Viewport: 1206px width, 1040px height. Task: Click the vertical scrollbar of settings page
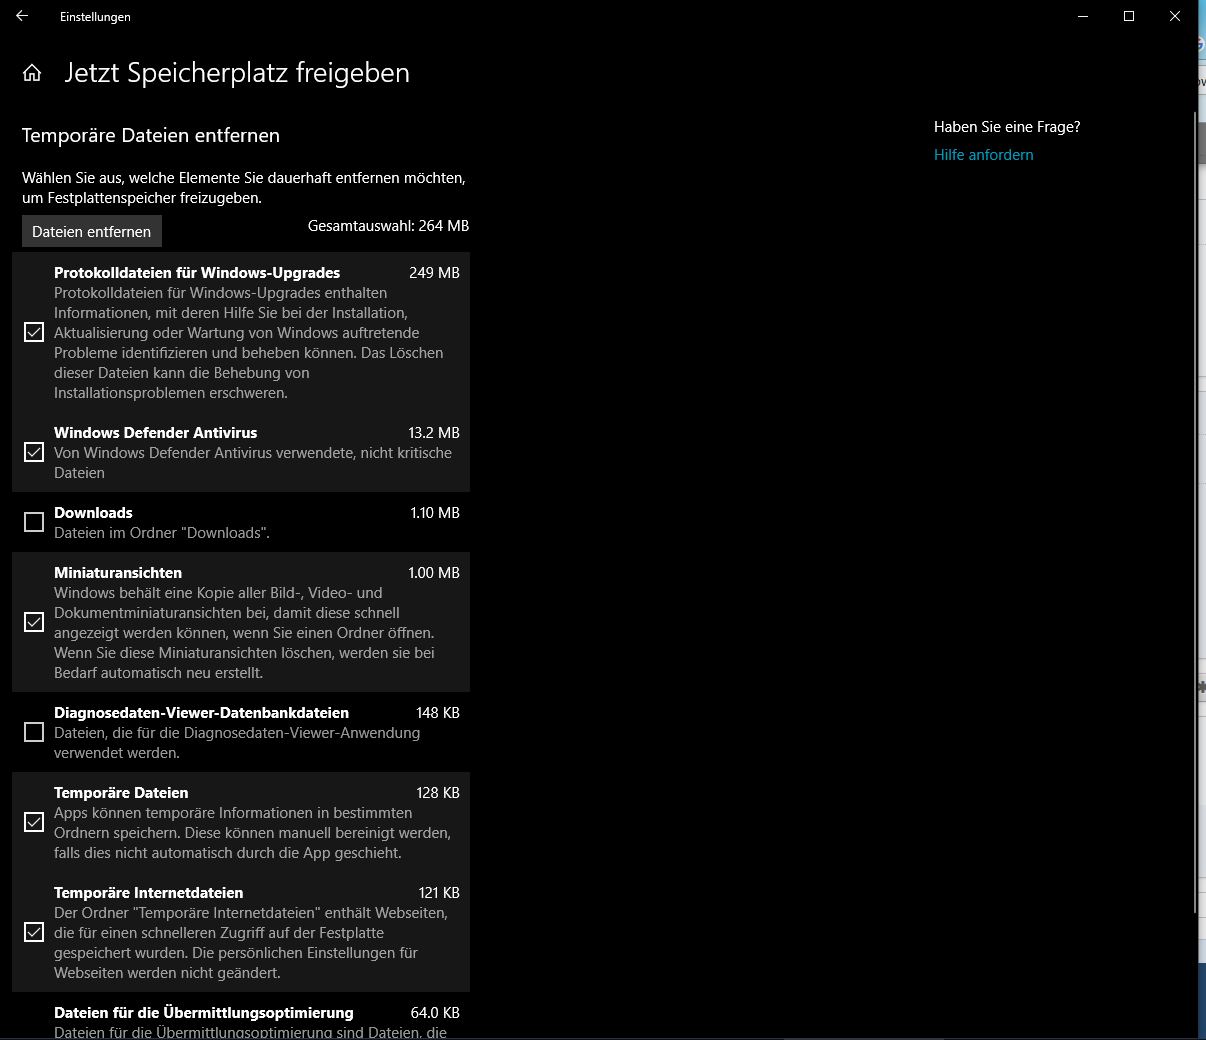coord(1195,512)
